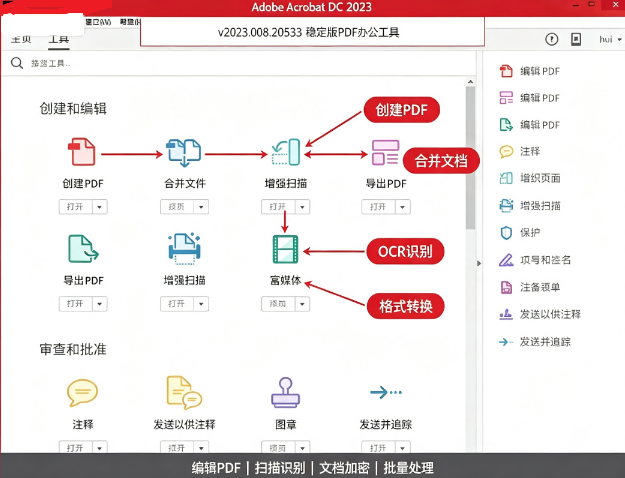
Task: Expand dropdown arrow under teal 增强扫描
Action: 302,207
